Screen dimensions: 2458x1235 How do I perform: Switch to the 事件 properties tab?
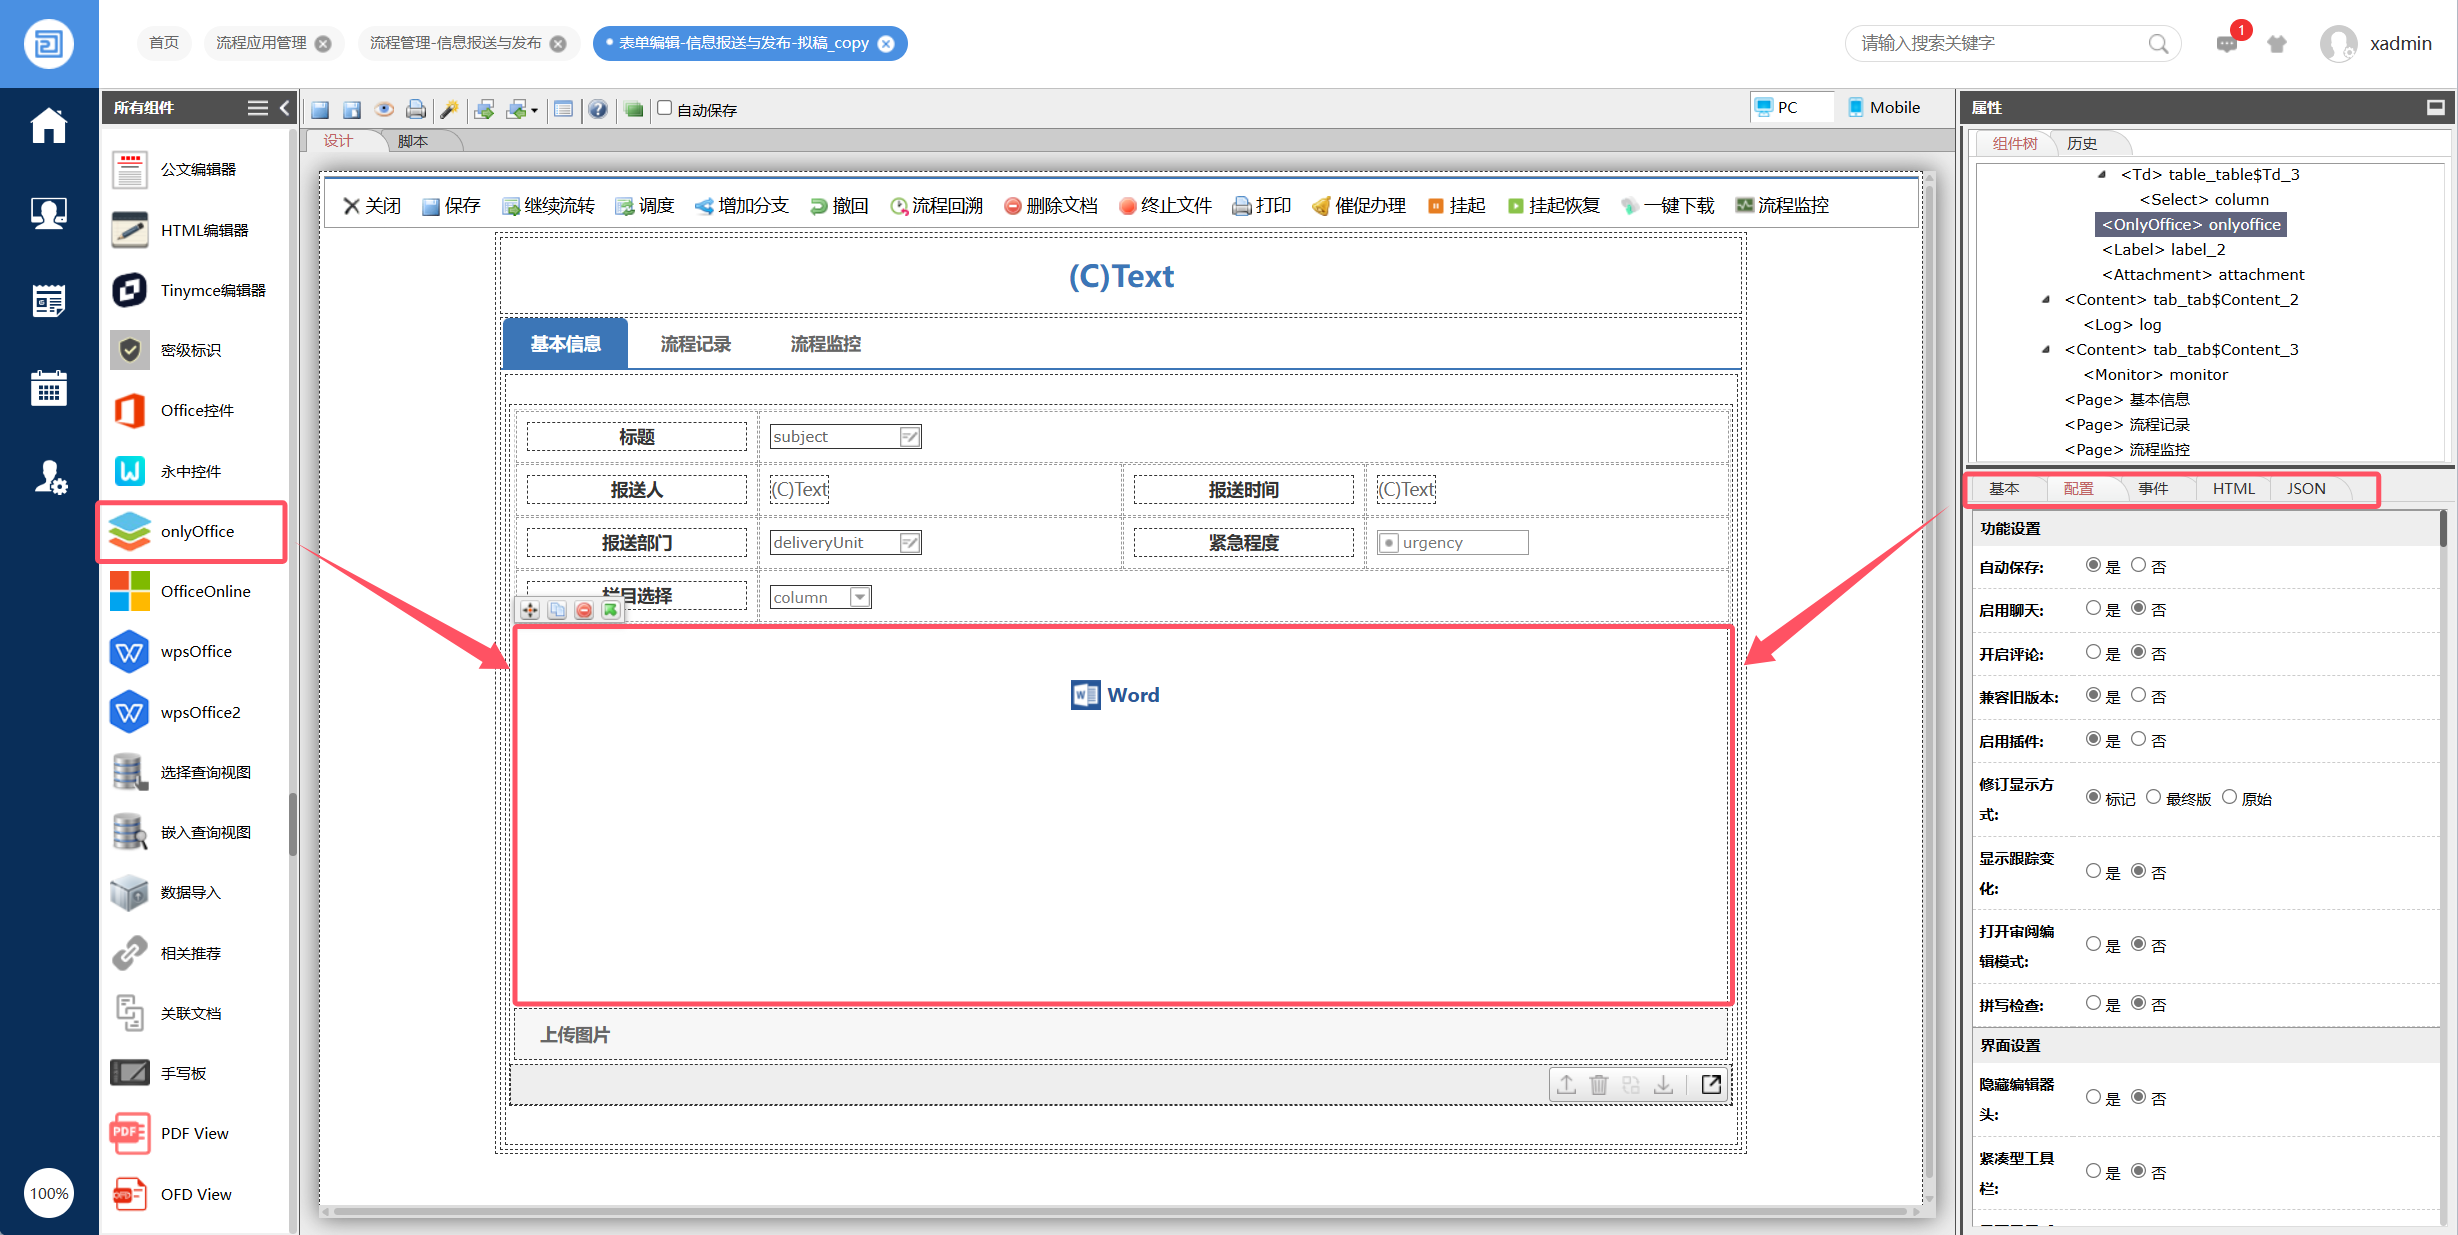click(x=2152, y=488)
